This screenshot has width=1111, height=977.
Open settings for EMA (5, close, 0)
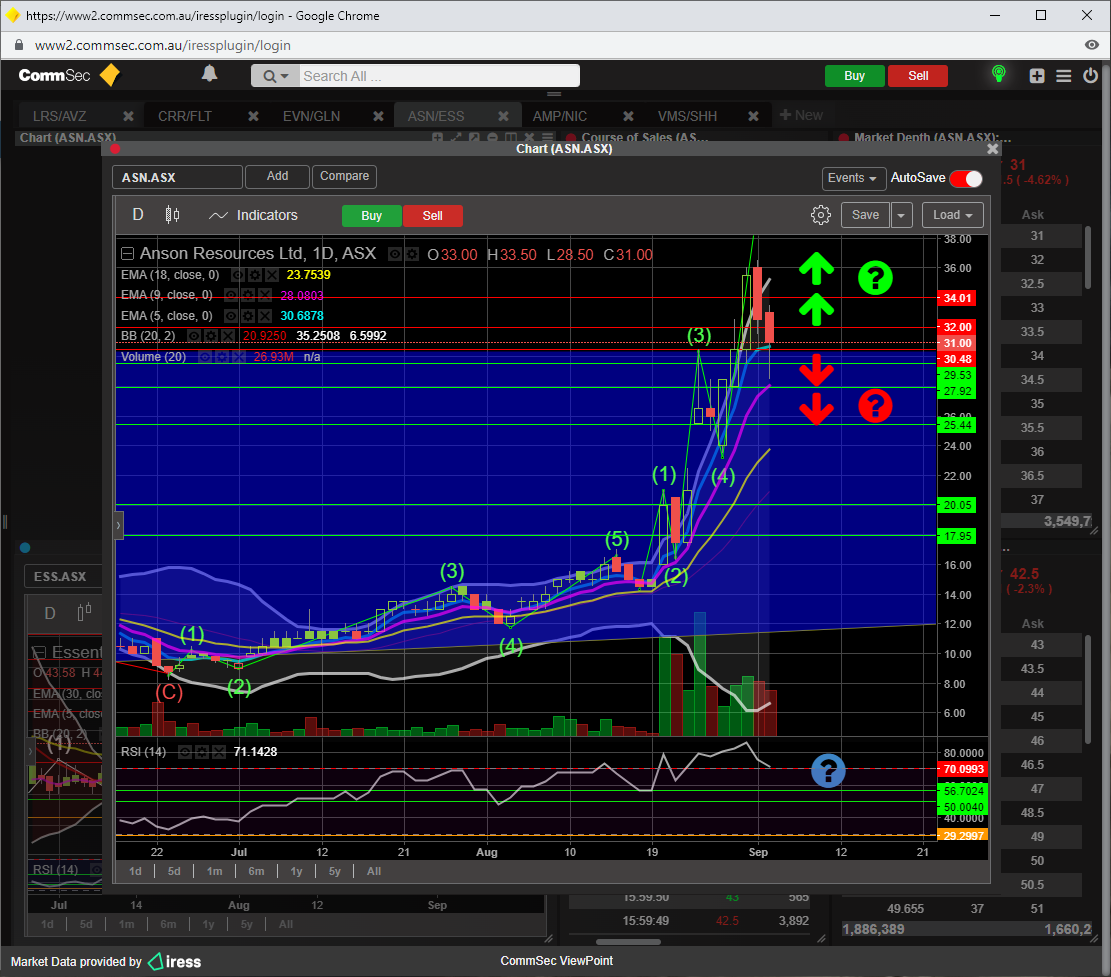coord(247,316)
